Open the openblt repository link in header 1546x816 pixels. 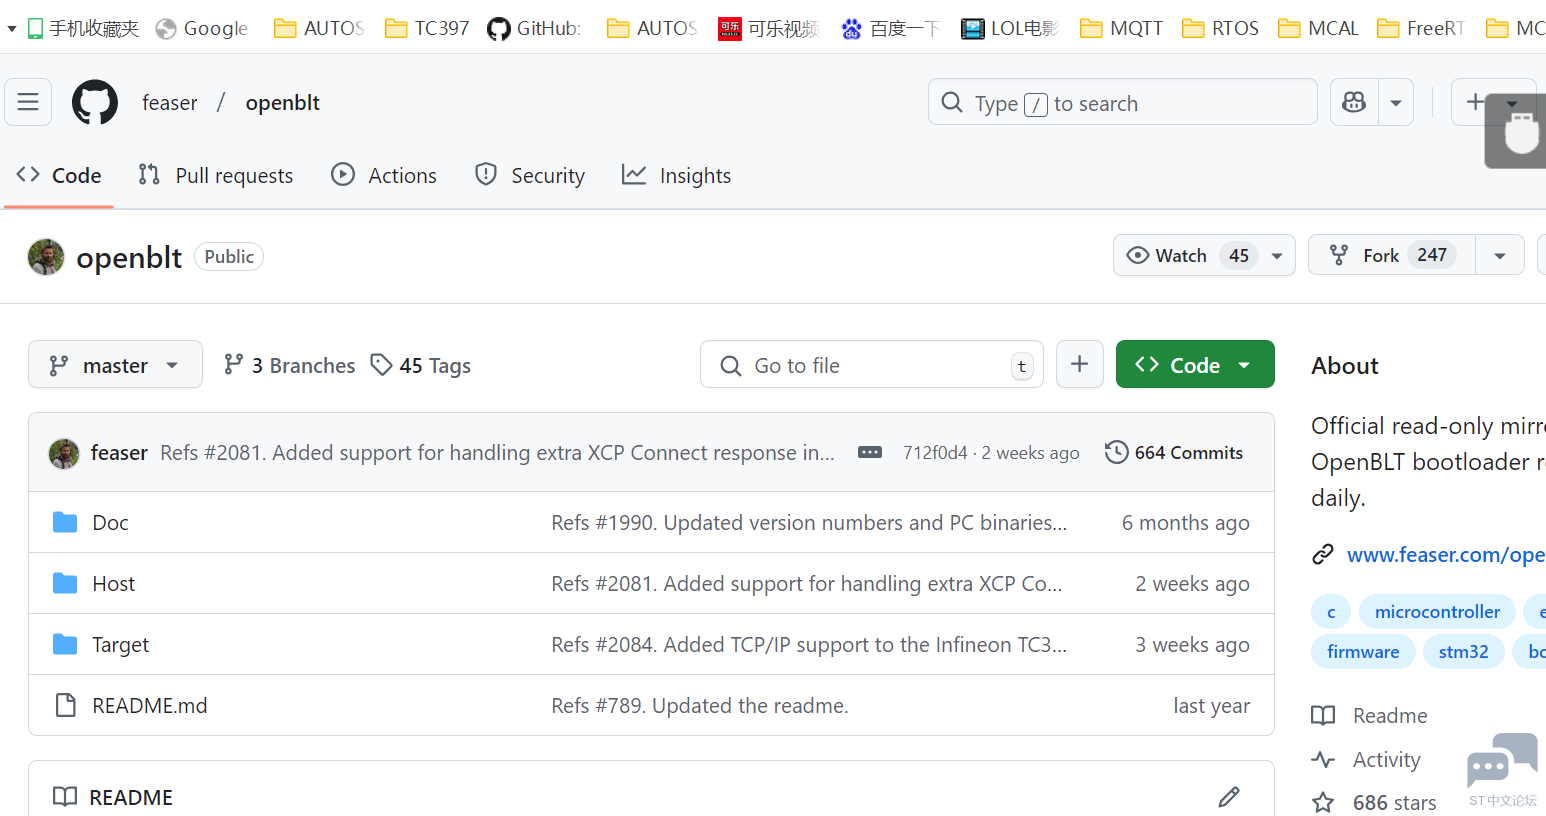click(283, 102)
